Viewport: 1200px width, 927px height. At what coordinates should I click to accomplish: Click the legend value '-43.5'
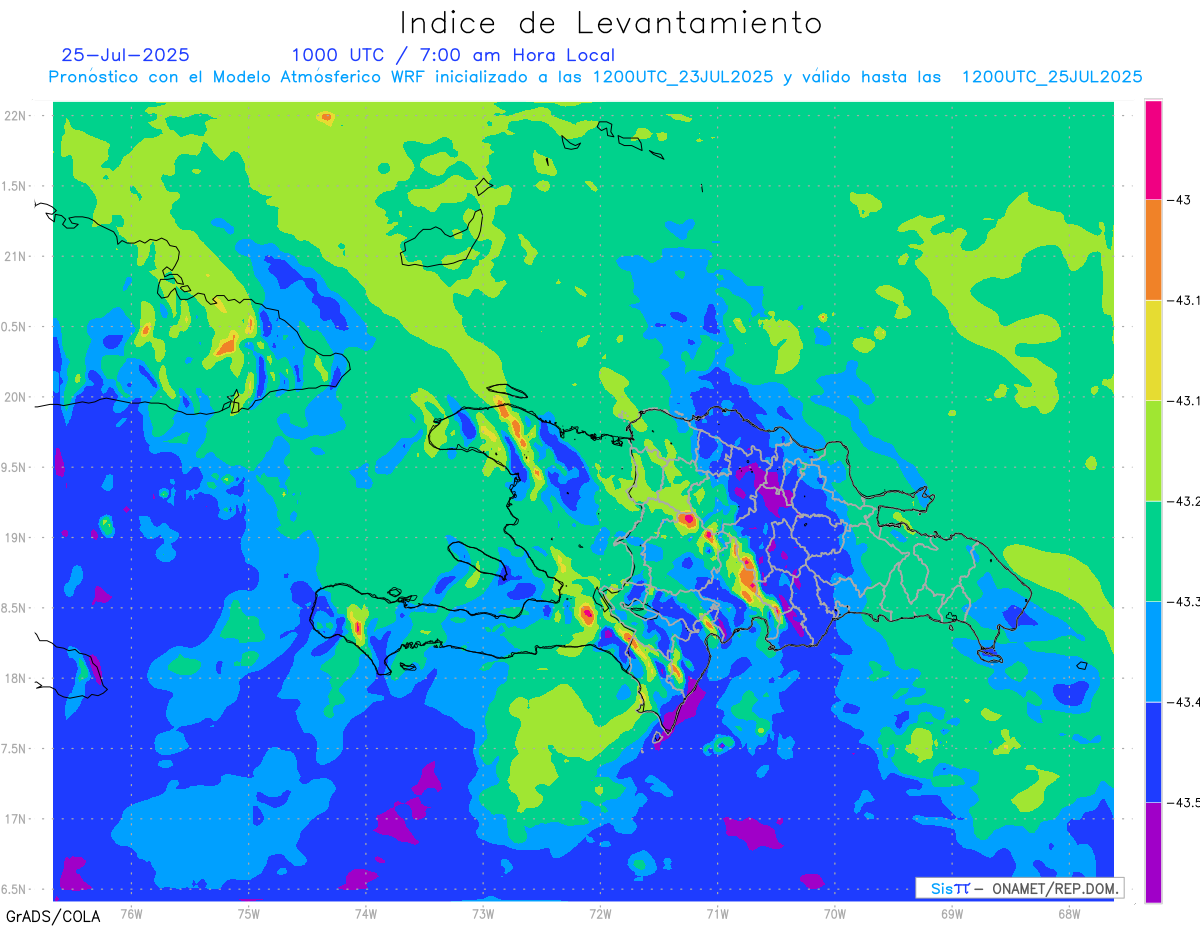coord(1183,802)
